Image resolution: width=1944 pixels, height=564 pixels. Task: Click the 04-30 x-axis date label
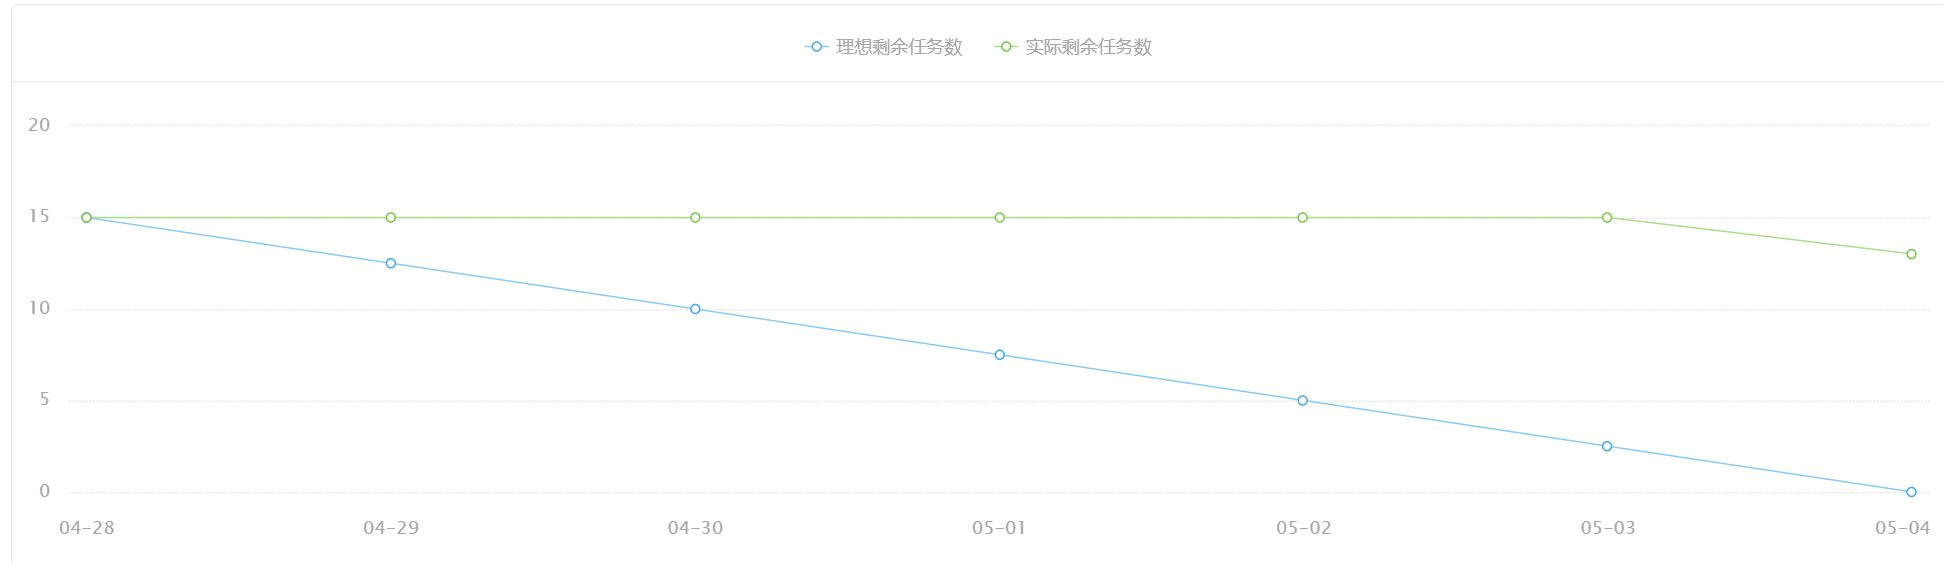695,528
